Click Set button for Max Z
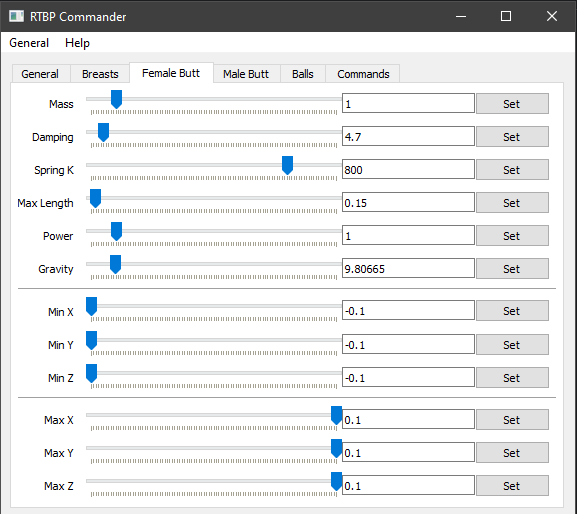The height and width of the screenshot is (514, 577). pos(512,486)
